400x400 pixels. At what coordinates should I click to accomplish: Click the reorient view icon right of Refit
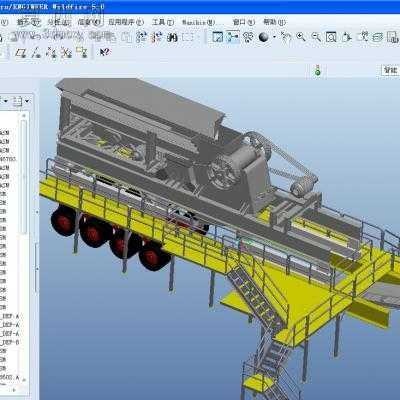tap(347, 37)
